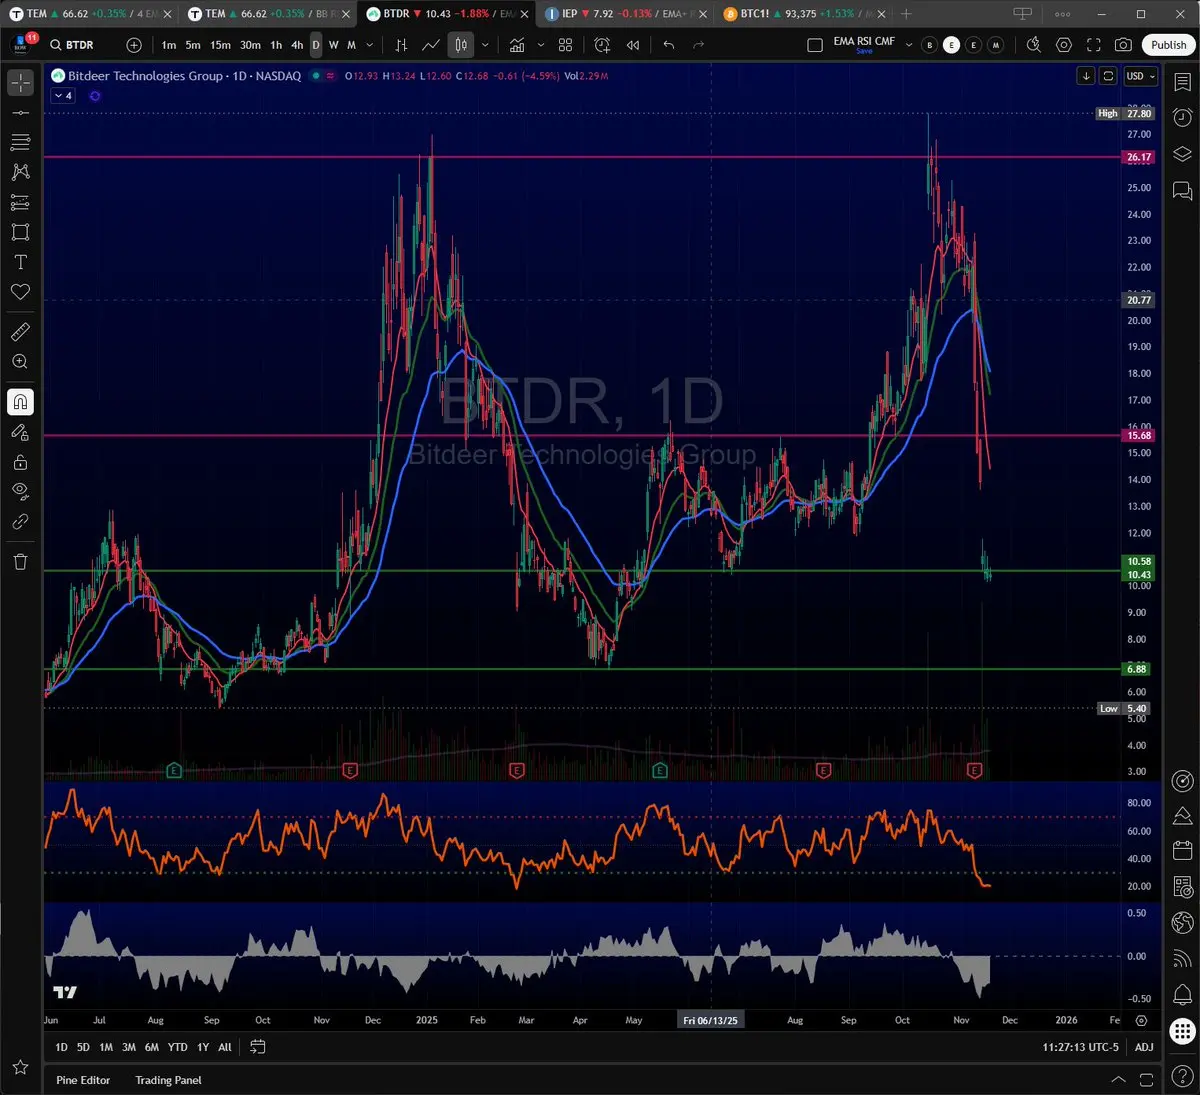Switch to the IEP browser tab
Image resolution: width=1200 pixels, height=1095 pixels.
pyautogui.click(x=627, y=14)
